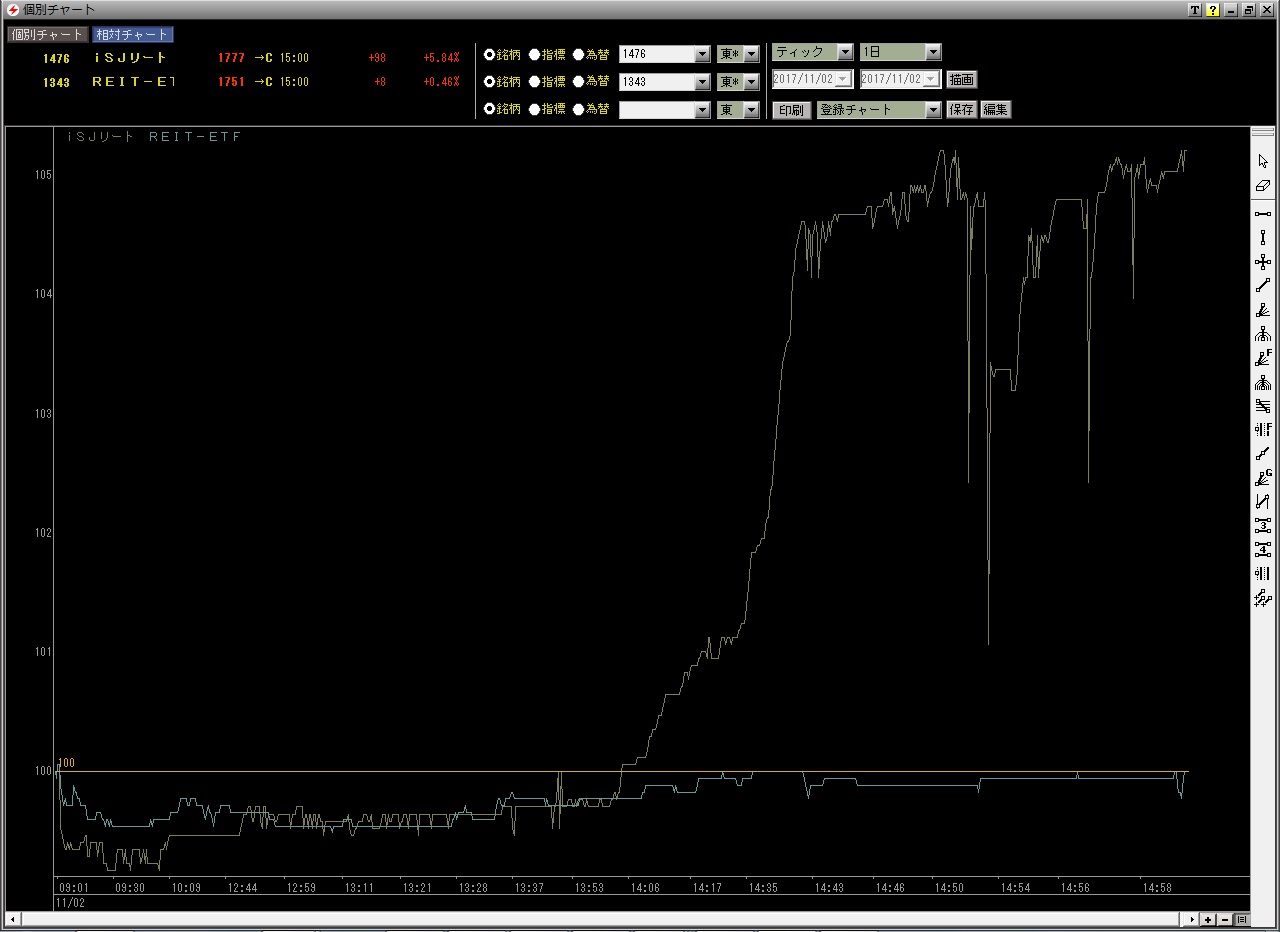Screen dimensions: 1280x932
Task: Click the yellow help question mark icon
Action: click(1212, 10)
